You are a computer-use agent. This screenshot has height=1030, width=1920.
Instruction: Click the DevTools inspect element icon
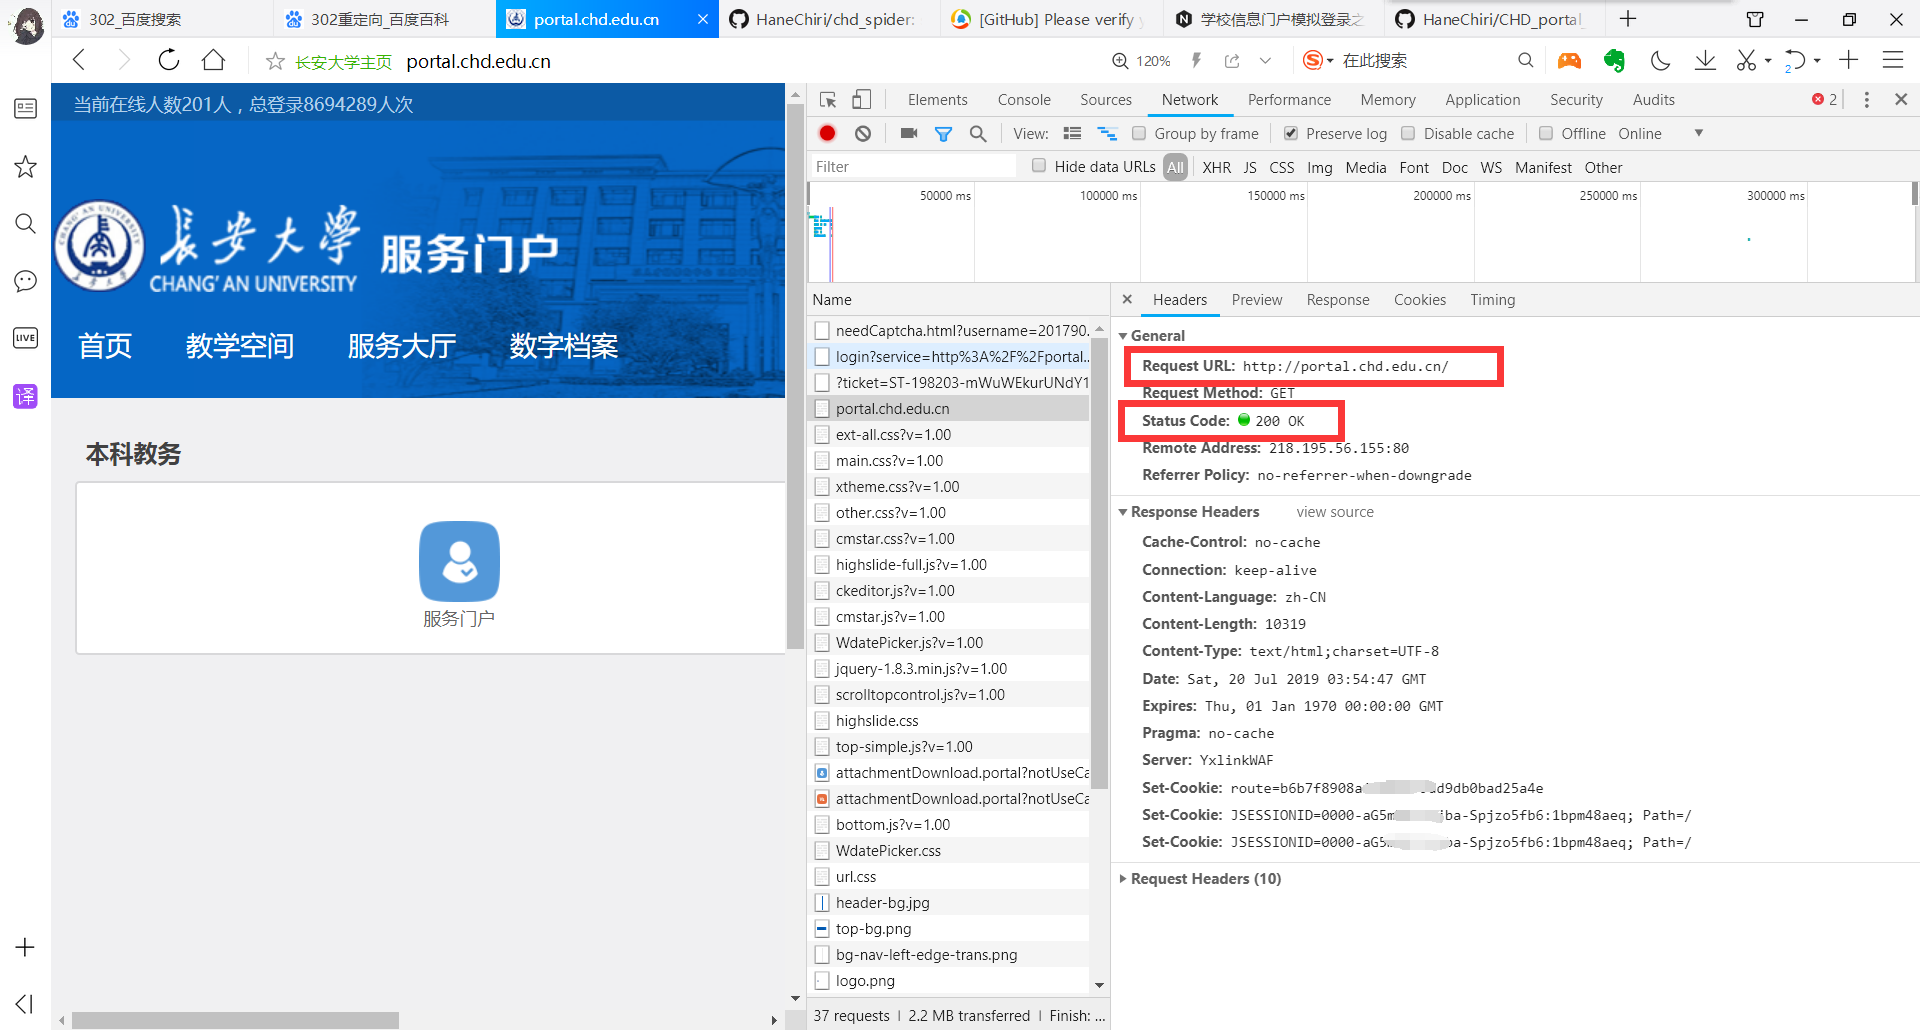point(828,100)
